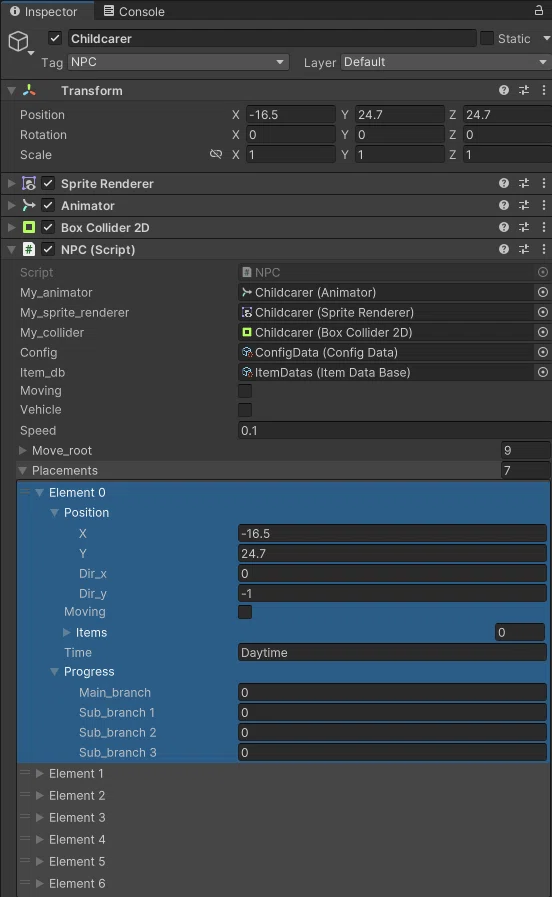The height and width of the screenshot is (897, 552).
Task: Open Box Collider 2D three-dot menu
Action: pyautogui.click(x=543, y=227)
